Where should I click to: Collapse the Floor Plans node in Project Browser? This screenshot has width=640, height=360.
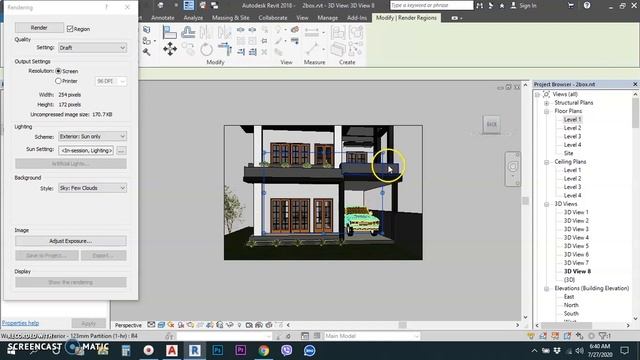(547, 111)
